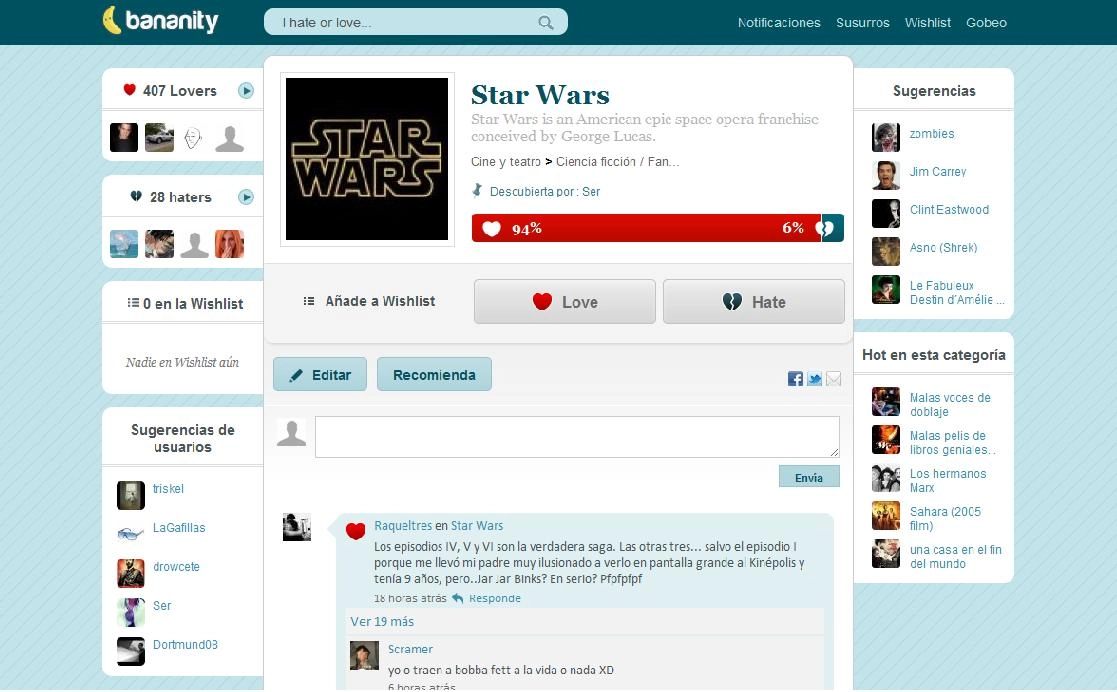
Task: Open the Raqueltres profile link
Action: tap(403, 526)
